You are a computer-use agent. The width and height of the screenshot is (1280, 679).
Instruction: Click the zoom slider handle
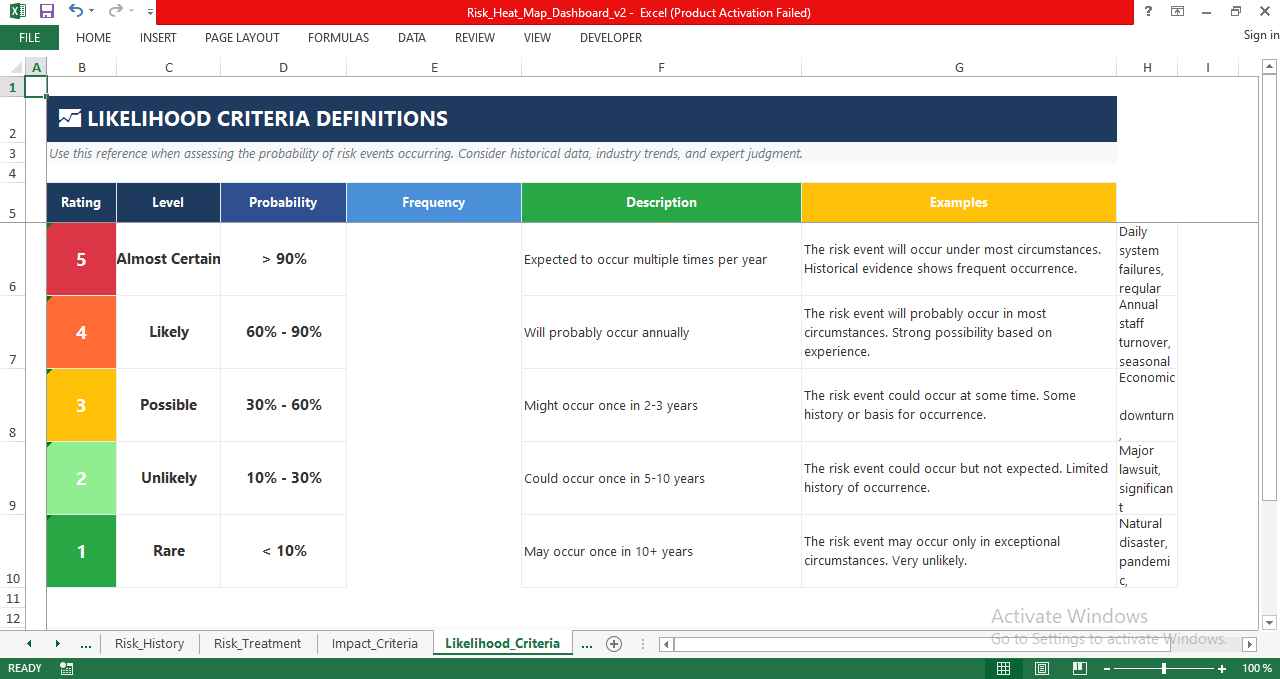point(1164,668)
